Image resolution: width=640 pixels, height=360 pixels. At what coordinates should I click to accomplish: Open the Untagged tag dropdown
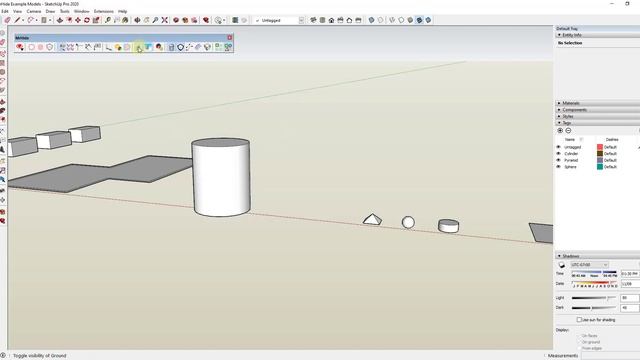click(301, 20)
